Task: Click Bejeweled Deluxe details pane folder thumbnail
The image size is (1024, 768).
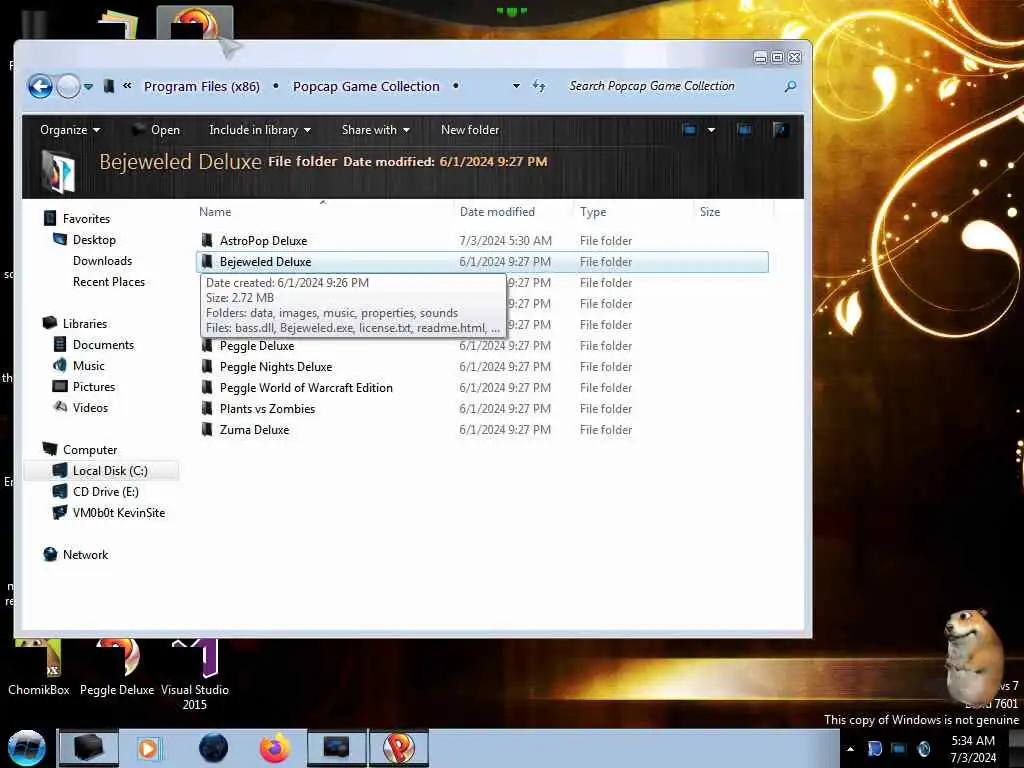Action: click(x=57, y=172)
